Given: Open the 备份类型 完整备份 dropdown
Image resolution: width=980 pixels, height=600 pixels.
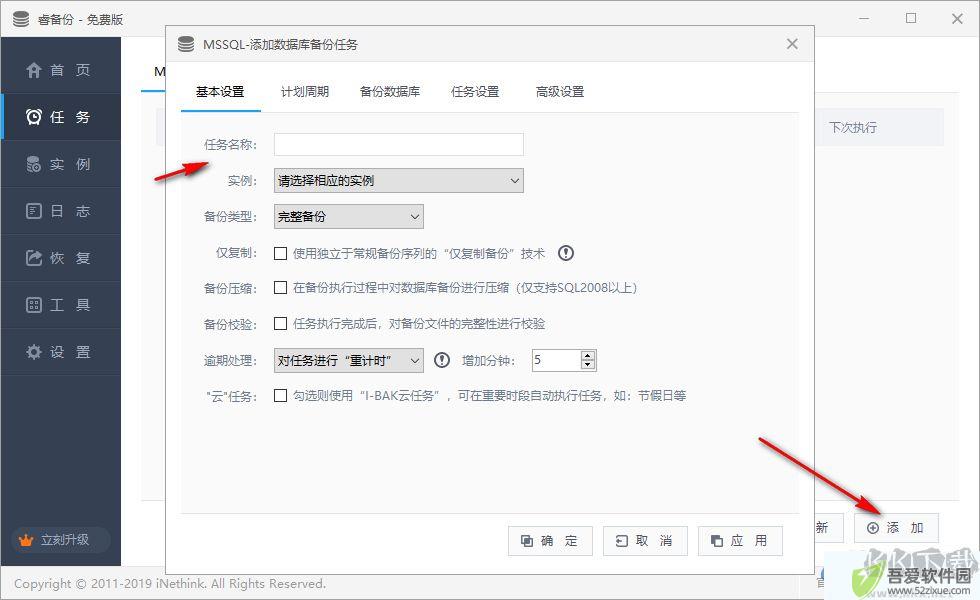Looking at the screenshot, I should point(349,217).
